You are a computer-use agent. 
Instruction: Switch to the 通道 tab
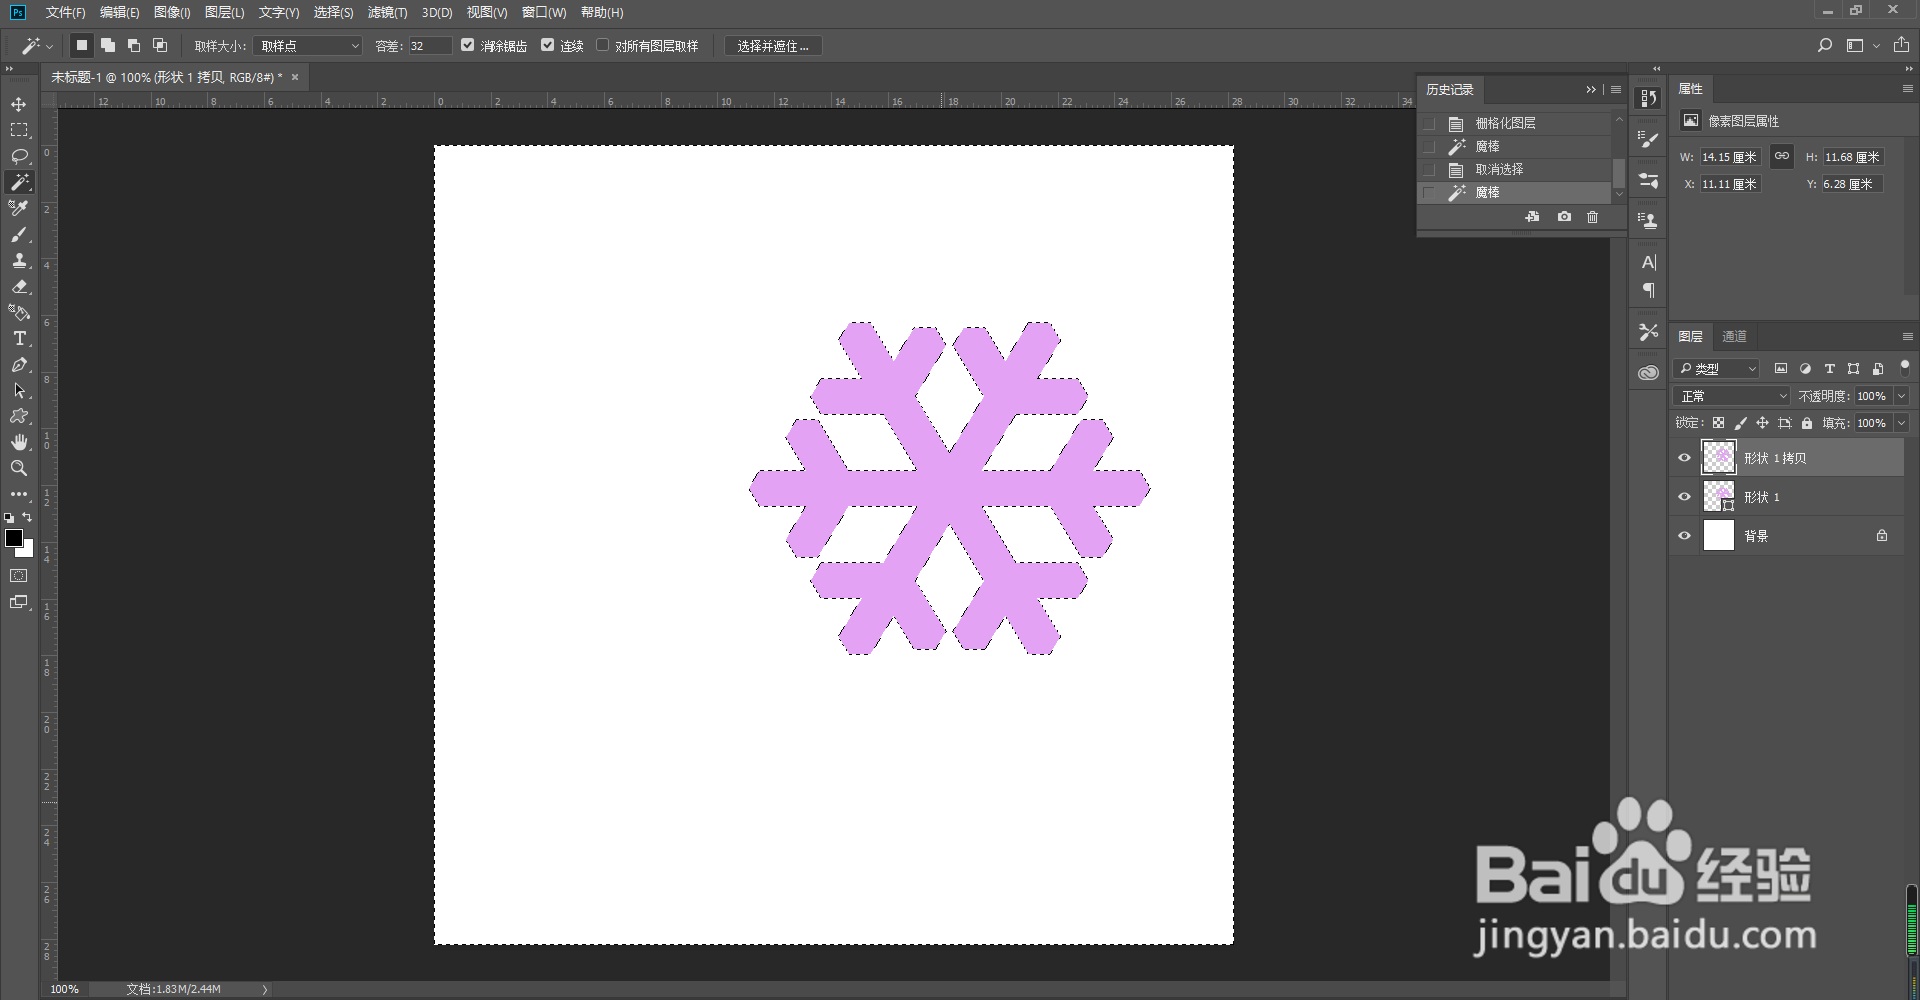pyautogui.click(x=1734, y=337)
